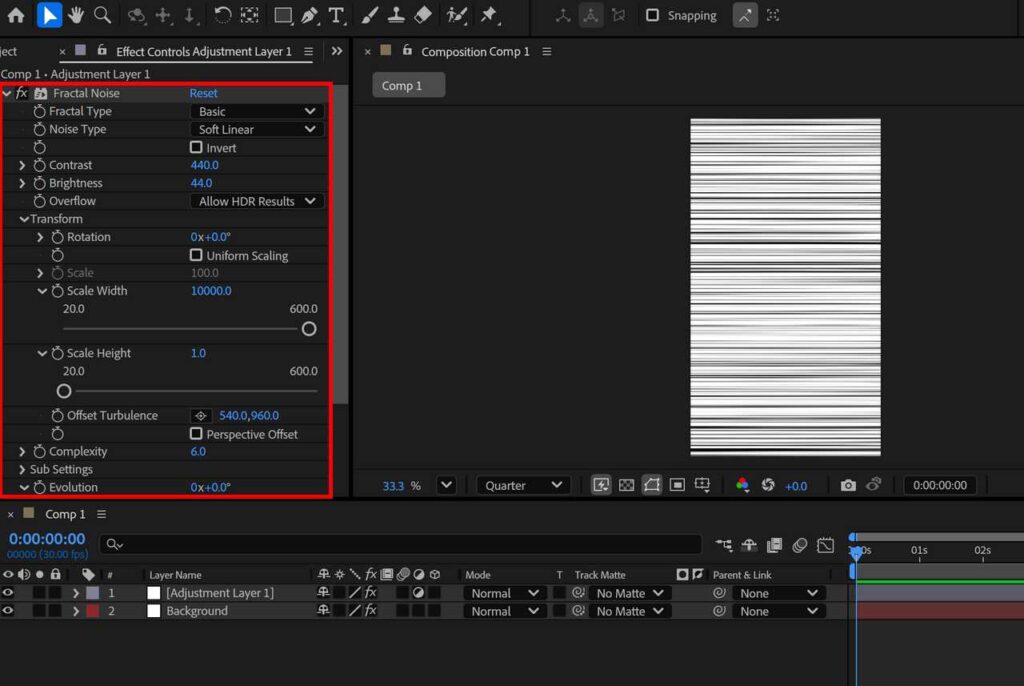Hide the Adjustment Layer 1 eye toggle
The height and width of the screenshot is (686, 1024).
click(8, 593)
